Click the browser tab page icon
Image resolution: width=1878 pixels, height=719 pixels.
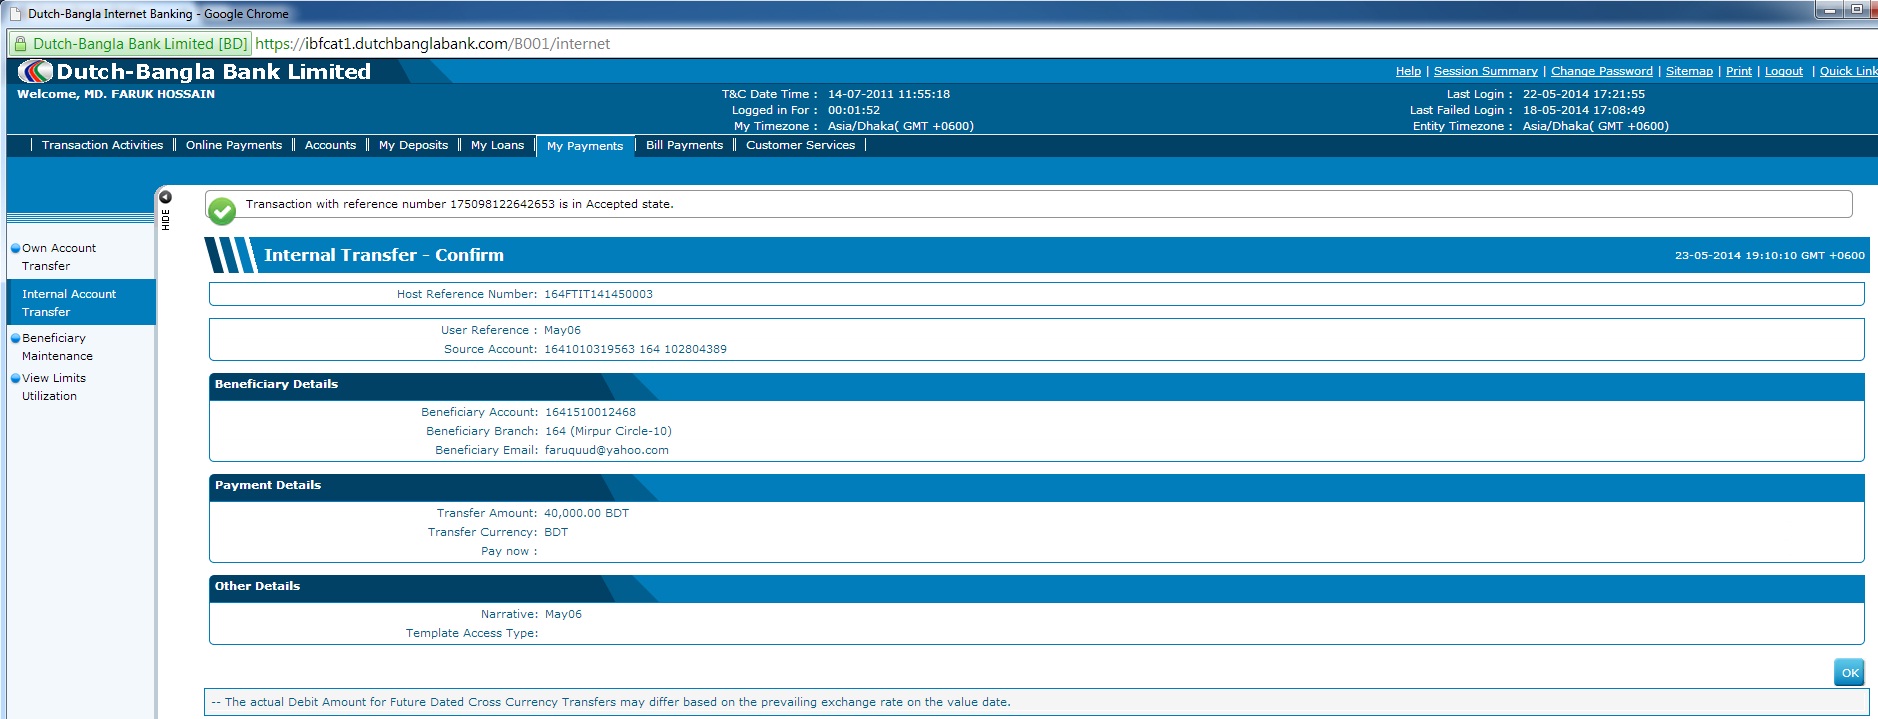pos(15,14)
